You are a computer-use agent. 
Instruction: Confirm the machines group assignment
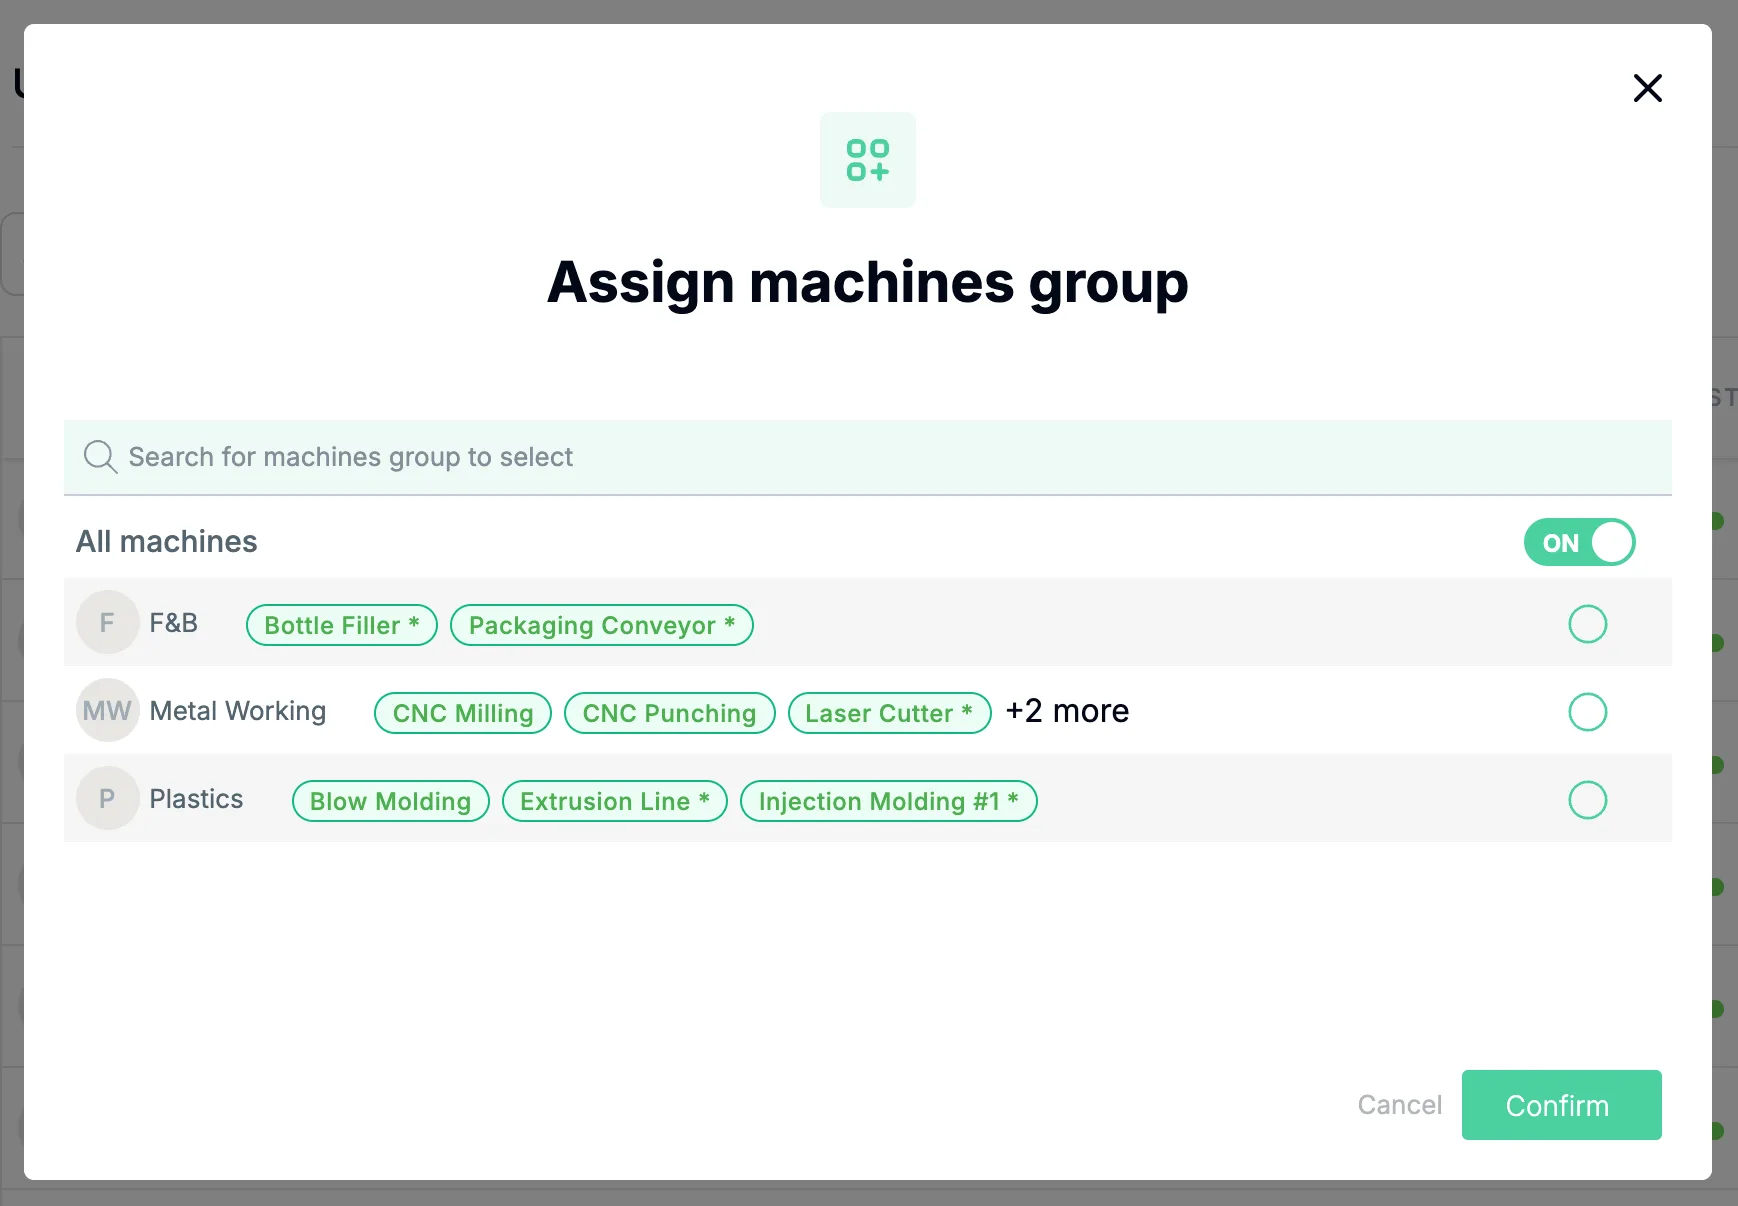(1562, 1105)
